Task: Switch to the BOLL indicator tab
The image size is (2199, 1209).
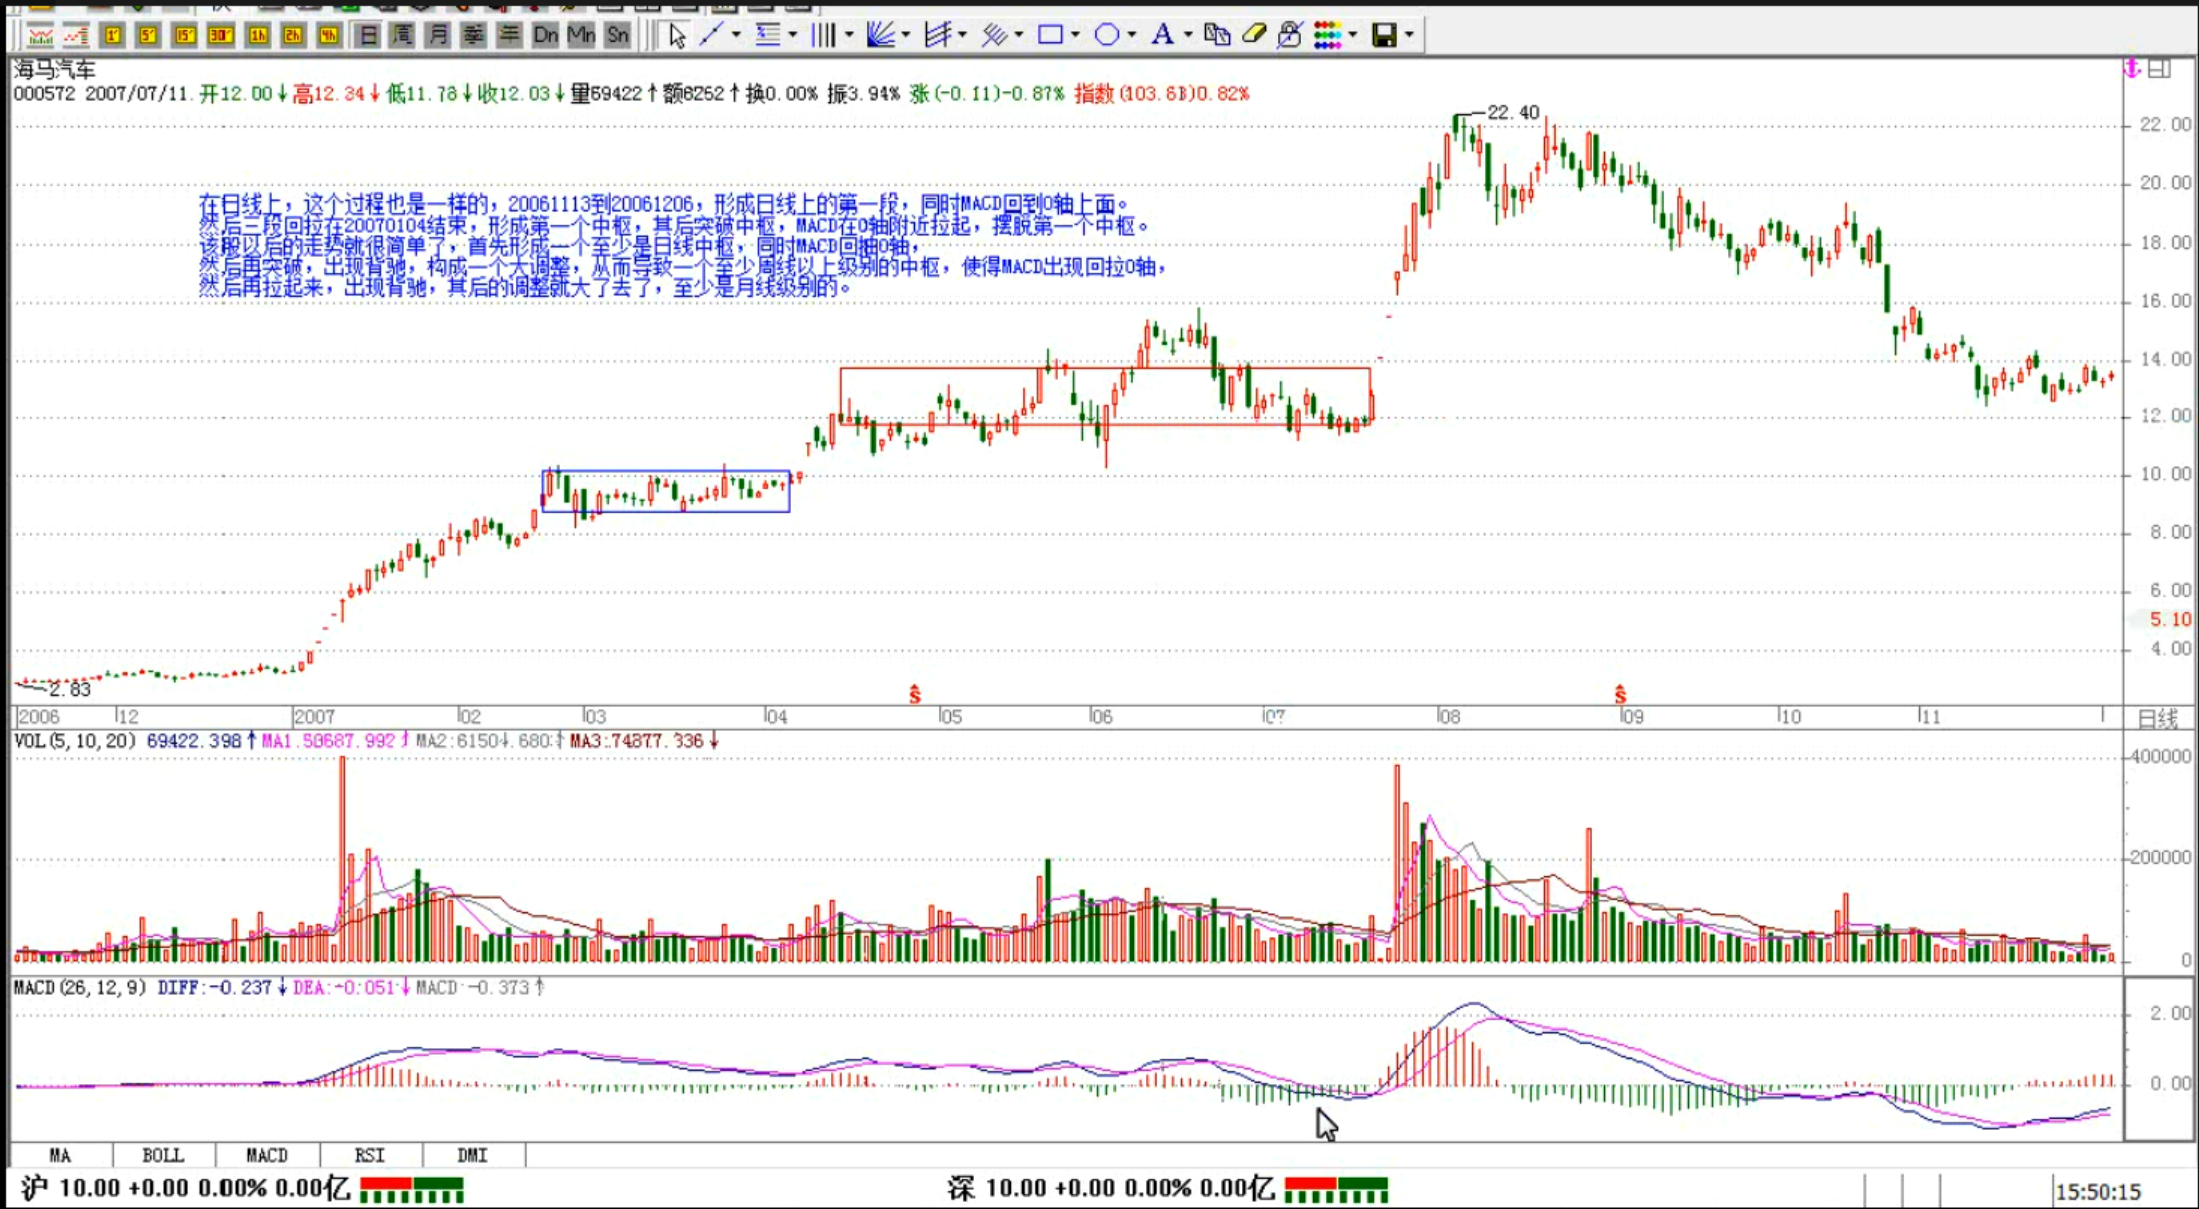Action: 163,1155
